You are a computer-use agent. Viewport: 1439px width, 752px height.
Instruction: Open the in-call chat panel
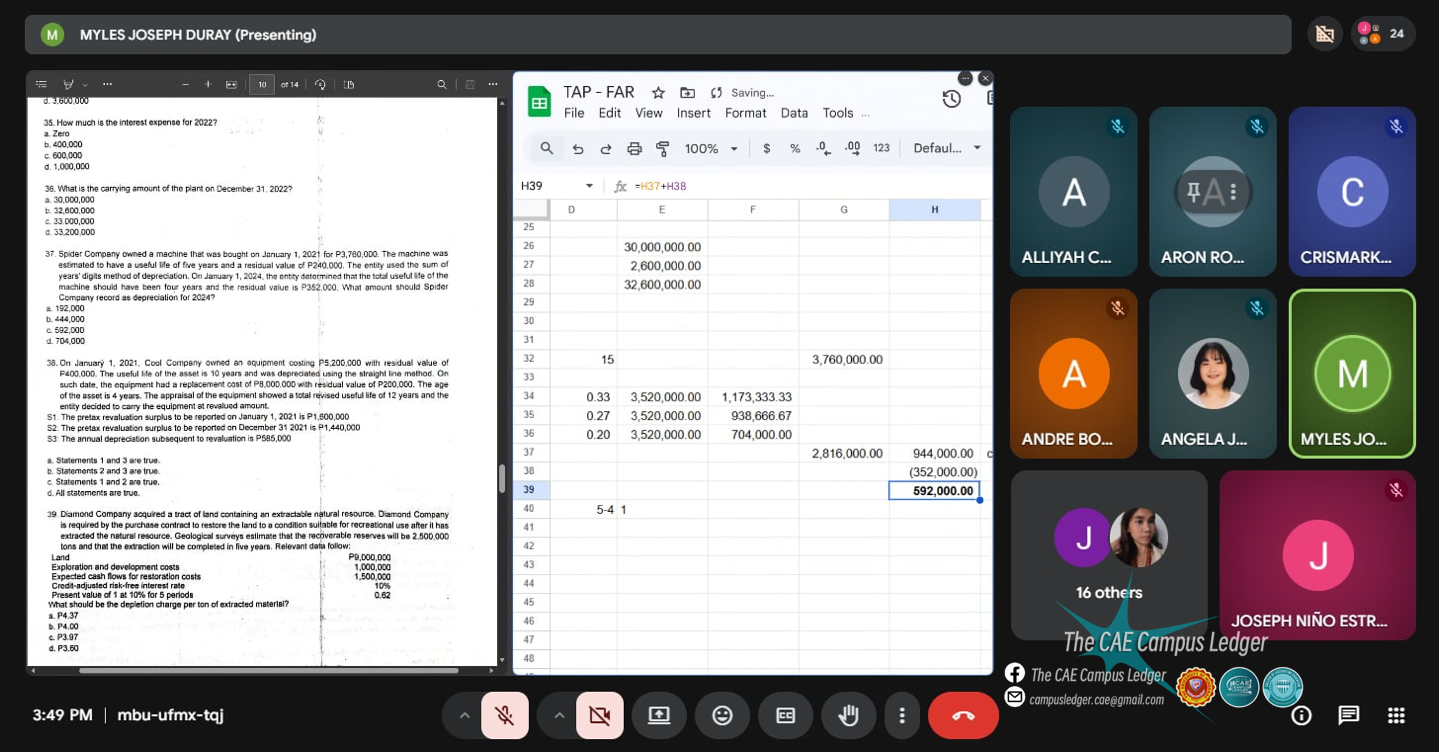(1349, 715)
